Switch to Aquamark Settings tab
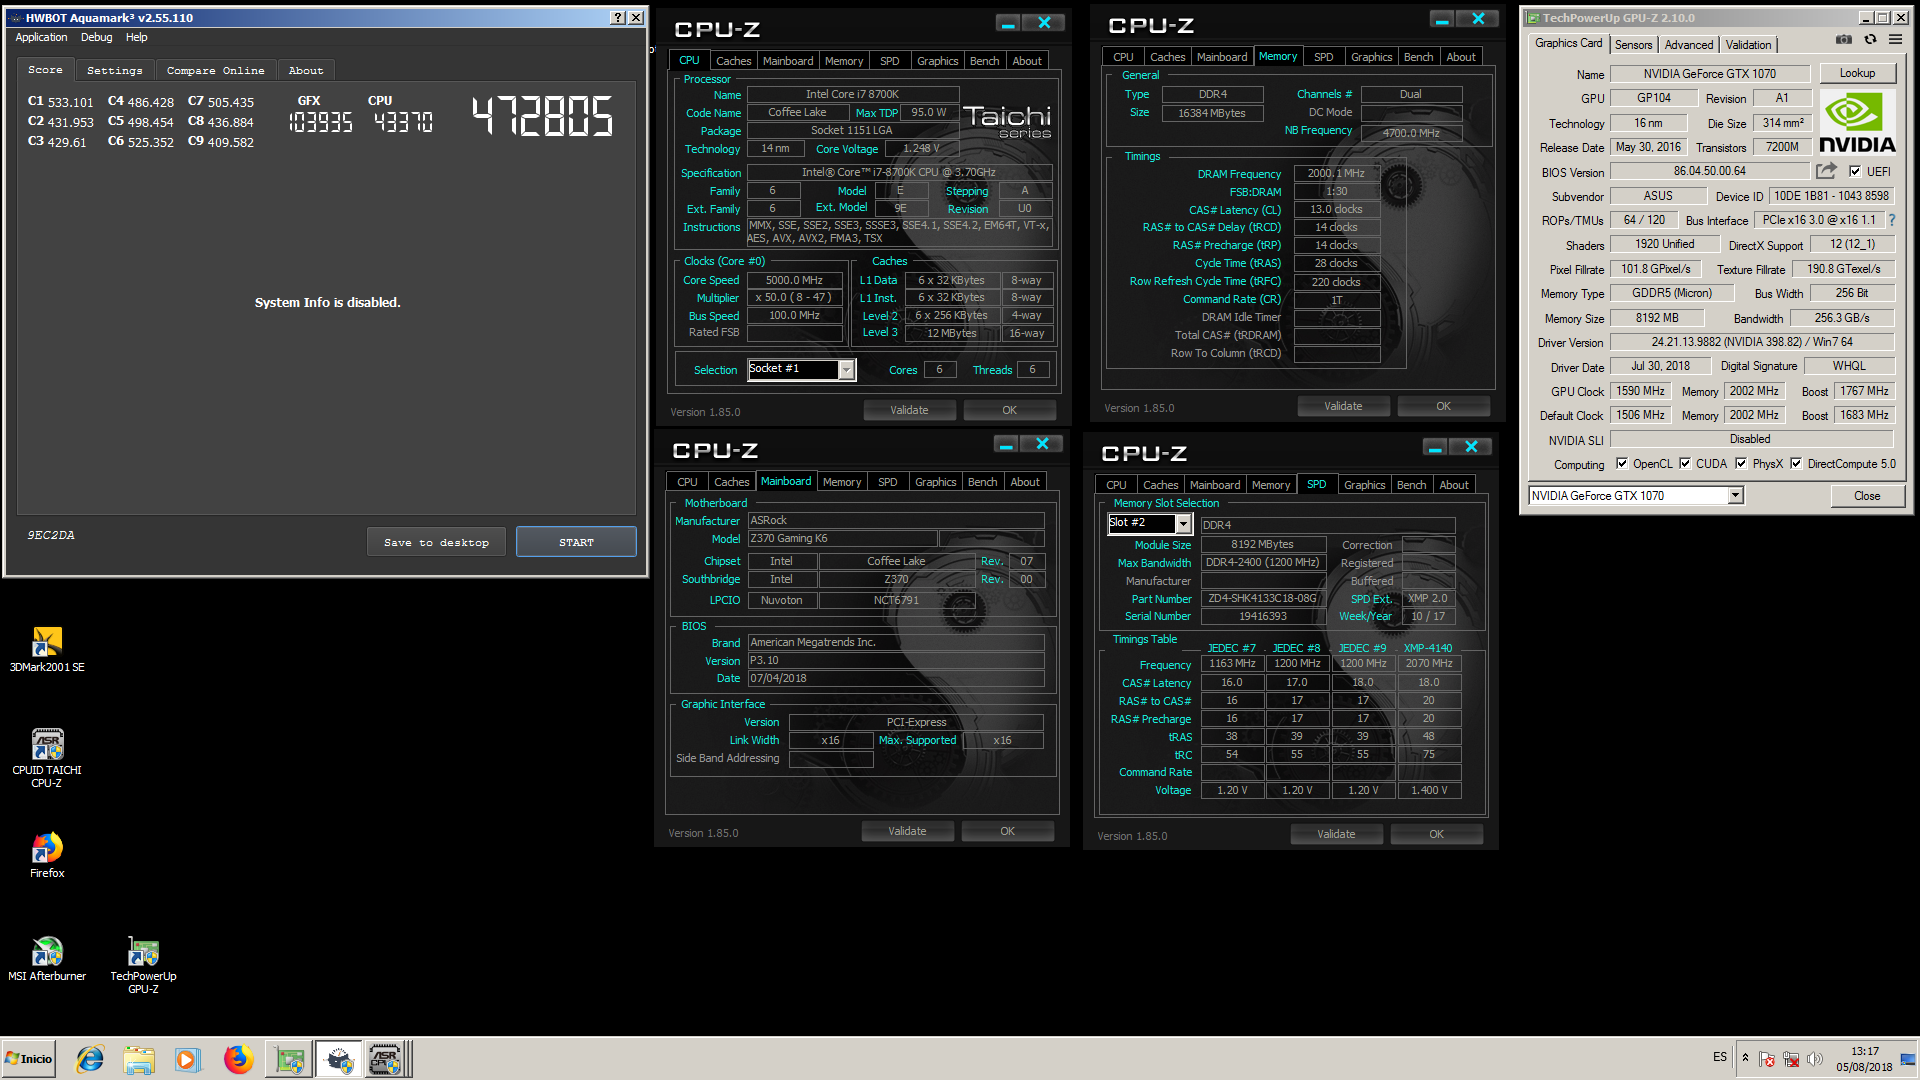The height and width of the screenshot is (1080, 1920). point(115,71)
